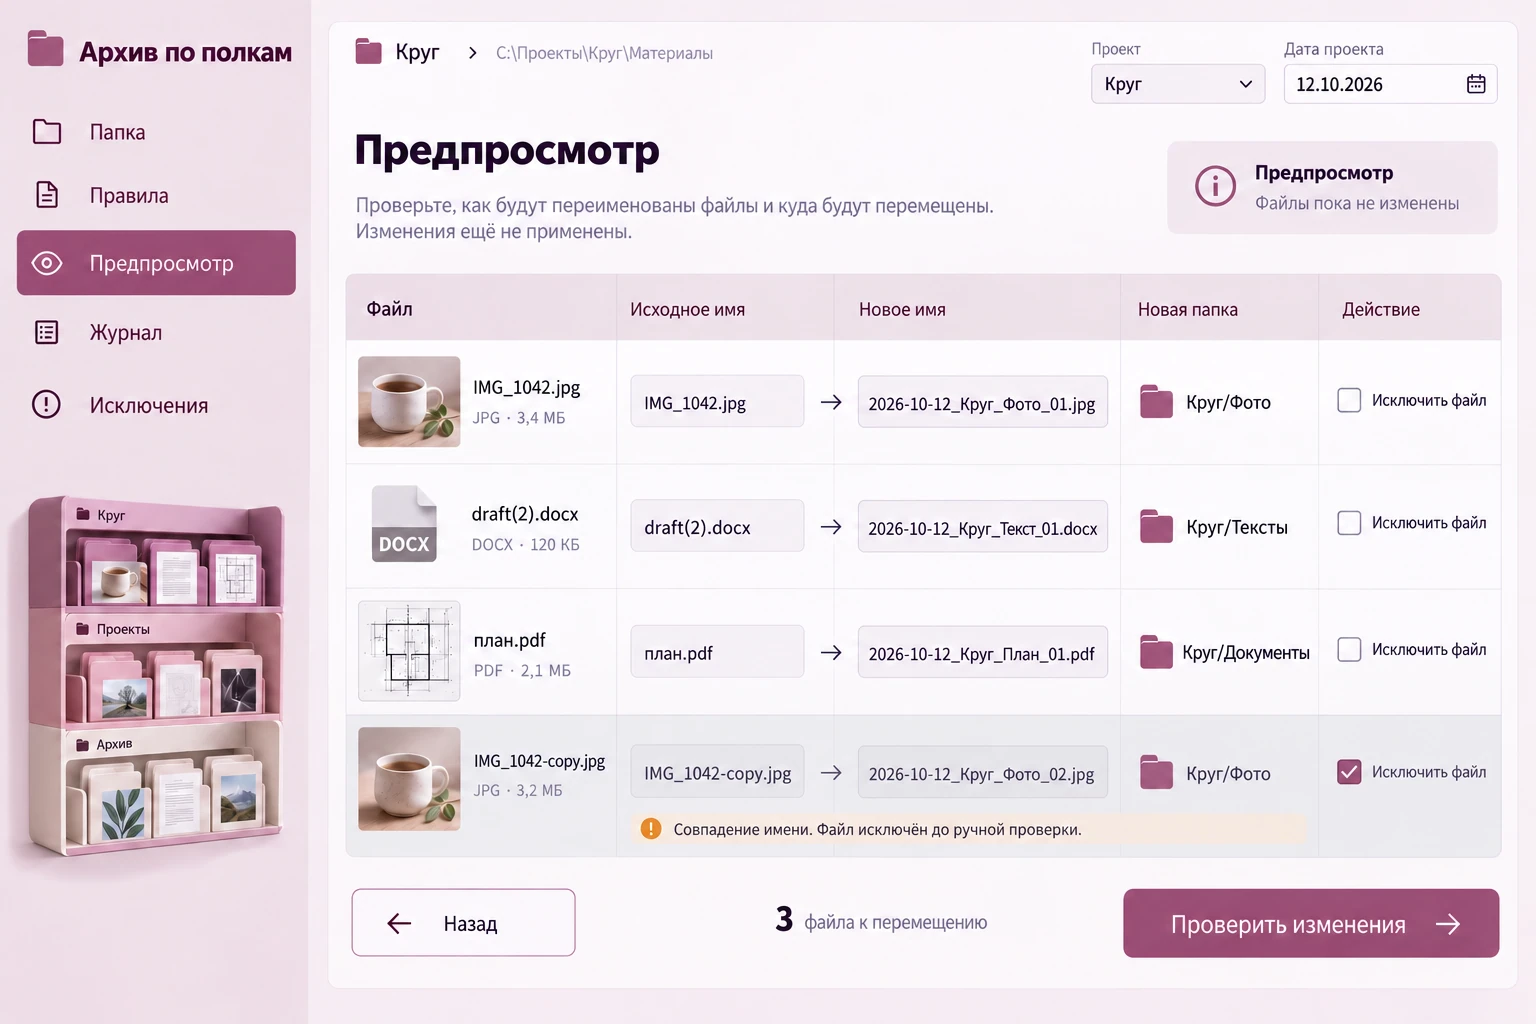This screenshot has height=1024, width=1536.
Task: Click the original name field план.pdf
Action: click(717, 652)
